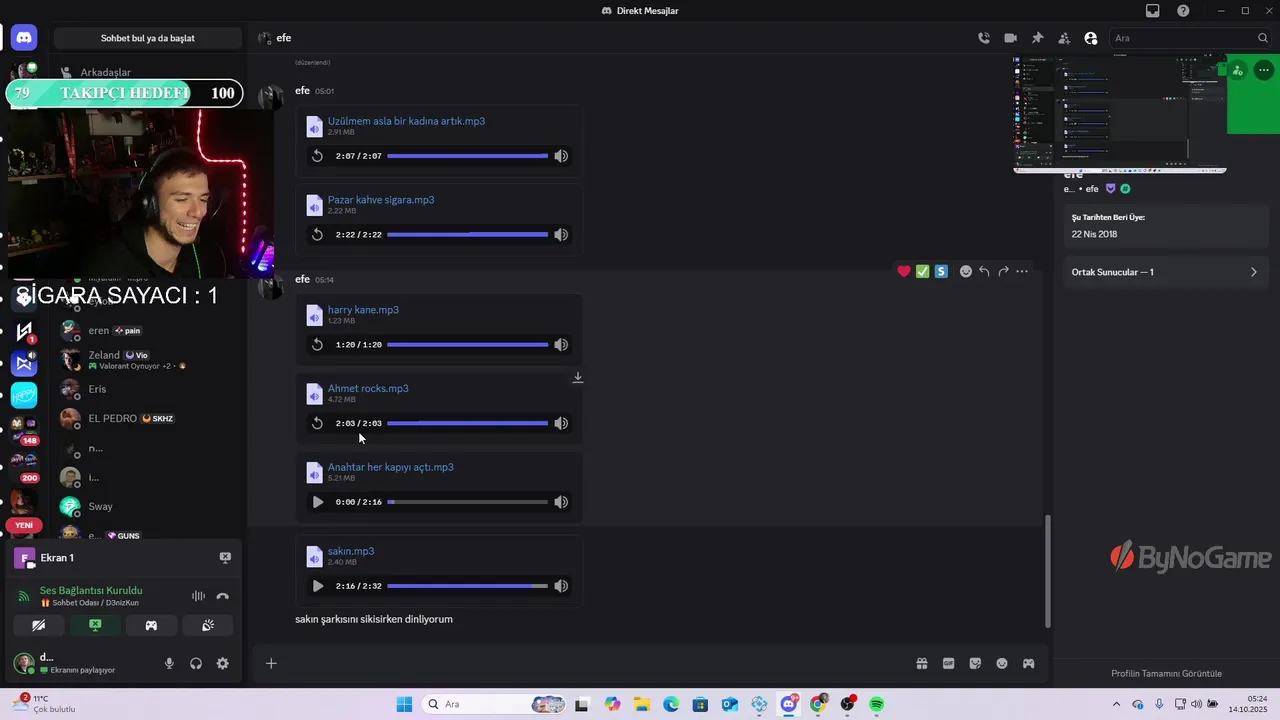Open the screen share preview thumbnail
Screen dimensions: 1280x720
(x=1120, y=114)
